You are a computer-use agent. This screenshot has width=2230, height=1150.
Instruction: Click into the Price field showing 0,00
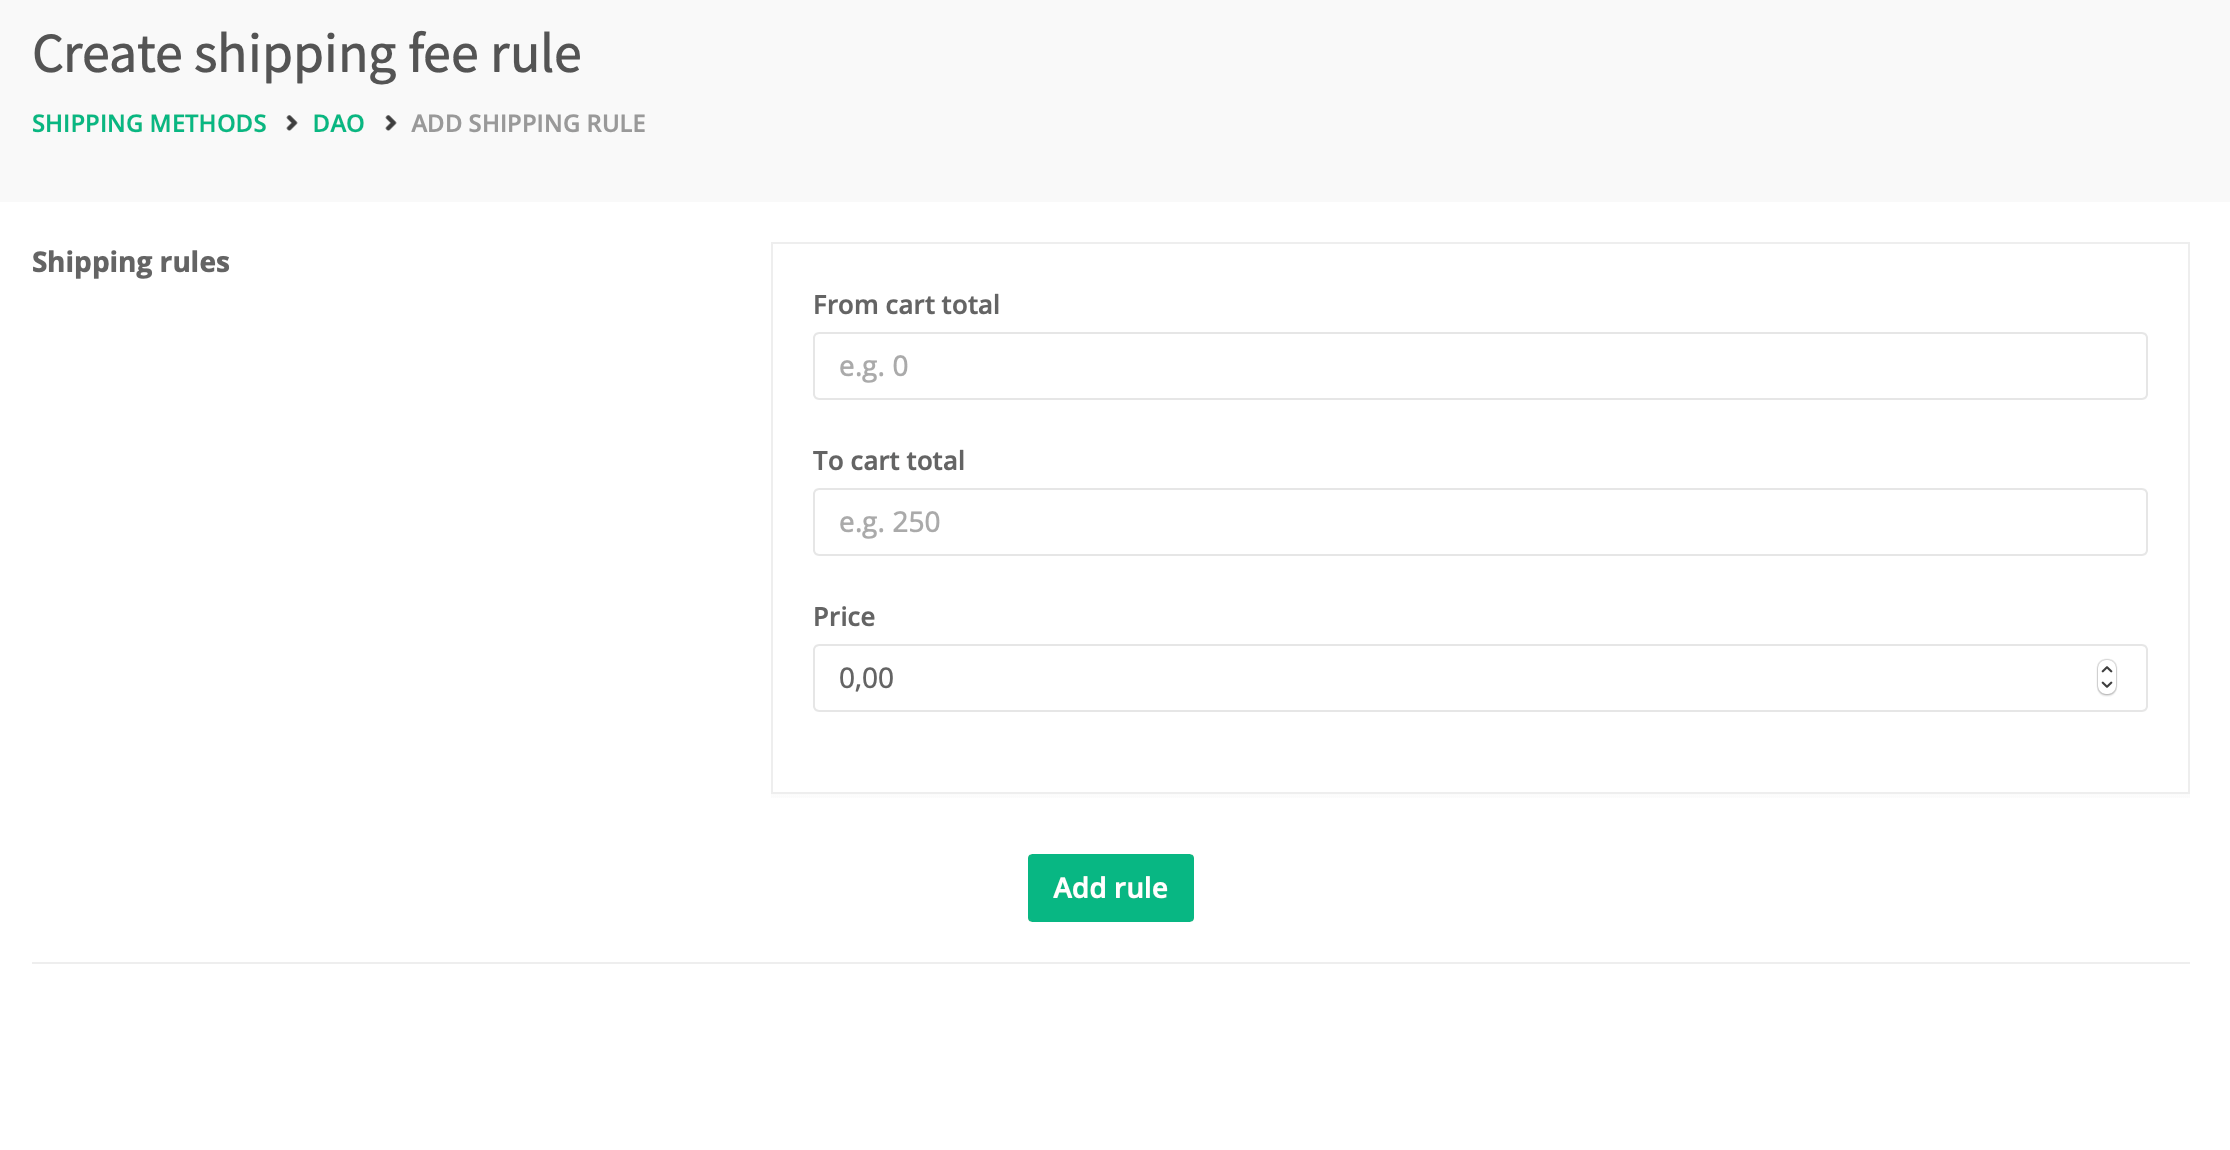tap(1480, 678)
